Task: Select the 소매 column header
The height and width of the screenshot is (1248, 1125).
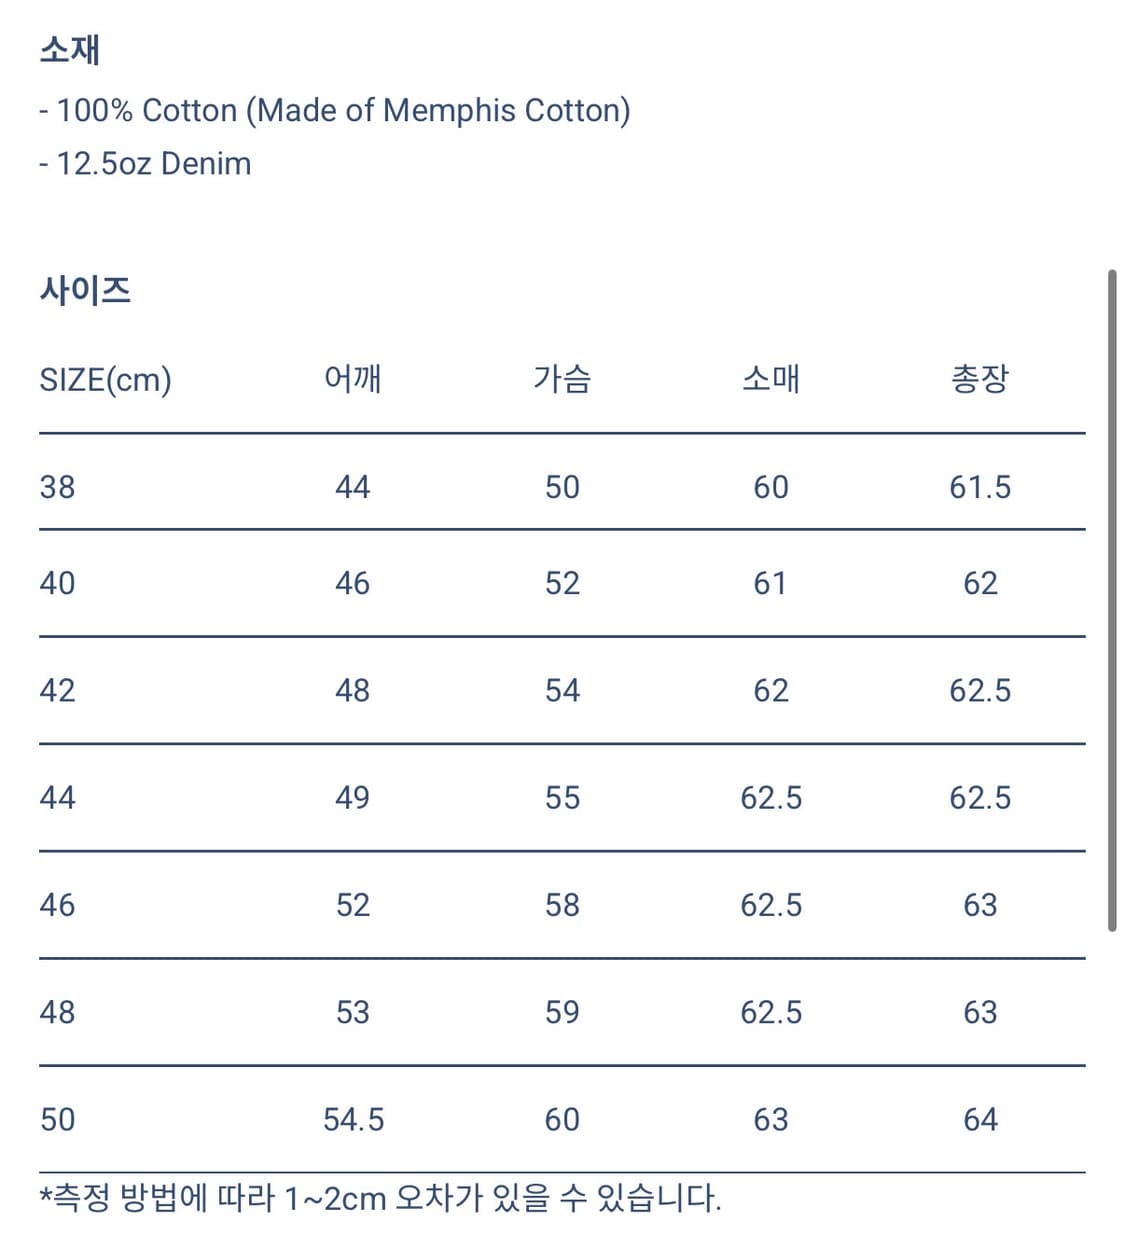Action: 770,379
